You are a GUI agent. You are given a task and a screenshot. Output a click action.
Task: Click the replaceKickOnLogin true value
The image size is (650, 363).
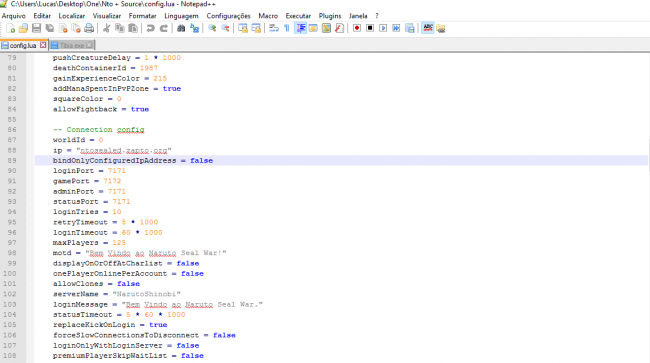click(x=158, y=325)
